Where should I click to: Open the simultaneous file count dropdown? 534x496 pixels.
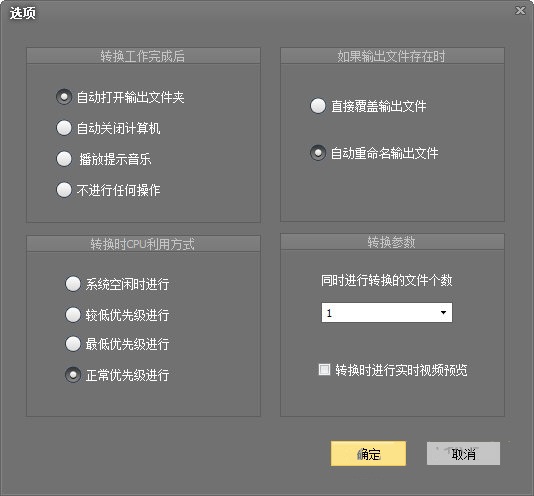coord(387,312)
